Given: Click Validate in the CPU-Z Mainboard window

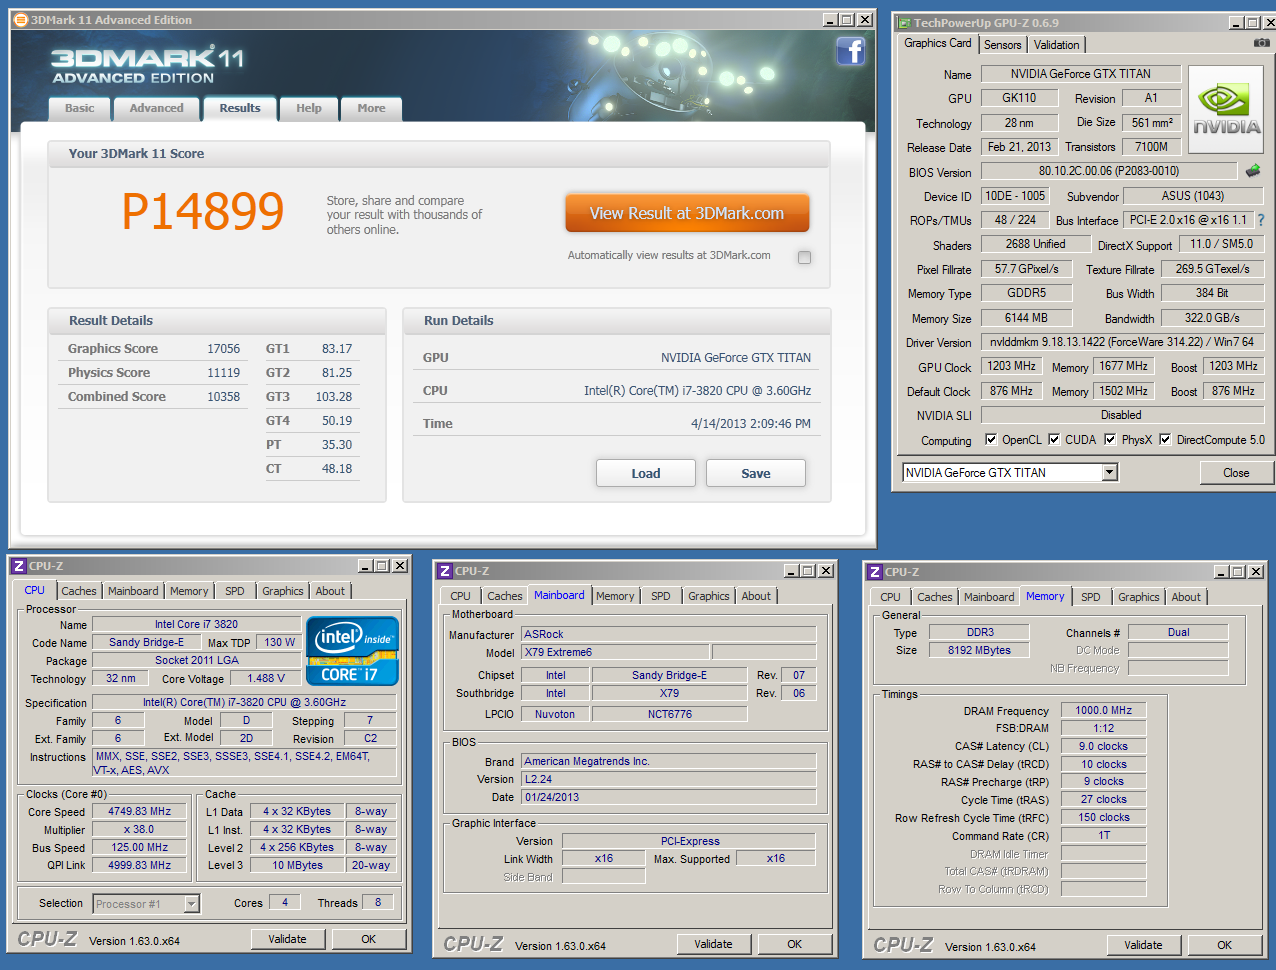Looking at the screenshot, I should (x=713, y=944).
